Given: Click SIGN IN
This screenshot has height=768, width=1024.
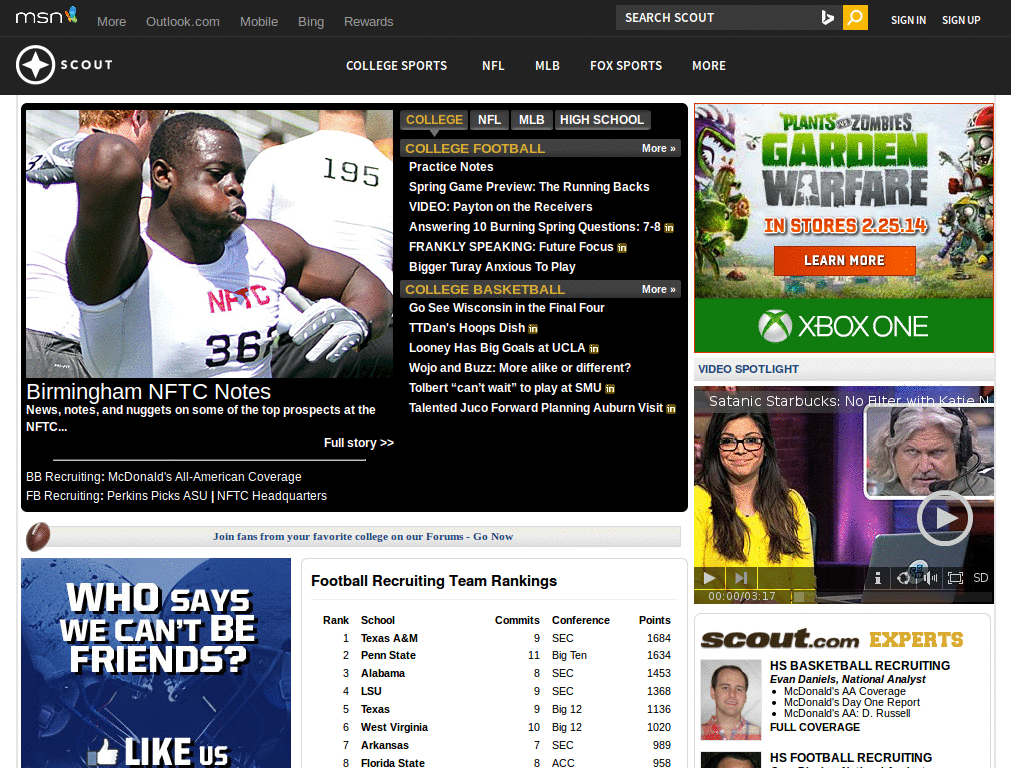Looking at the screenshot, I should point(908,20).
